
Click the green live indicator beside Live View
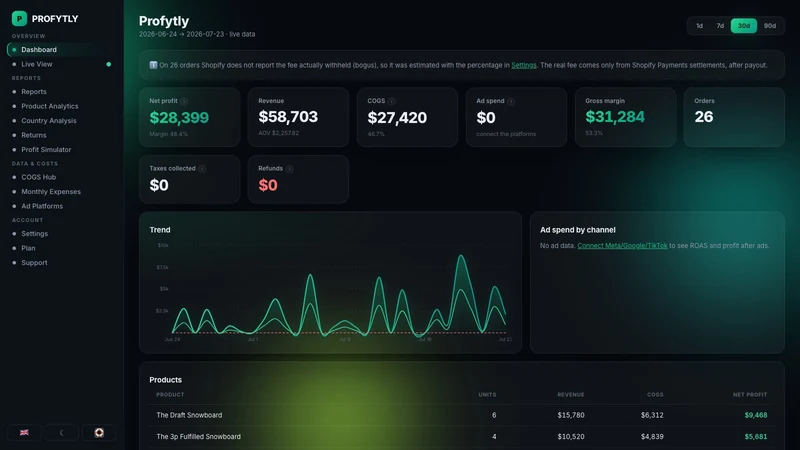109,64
